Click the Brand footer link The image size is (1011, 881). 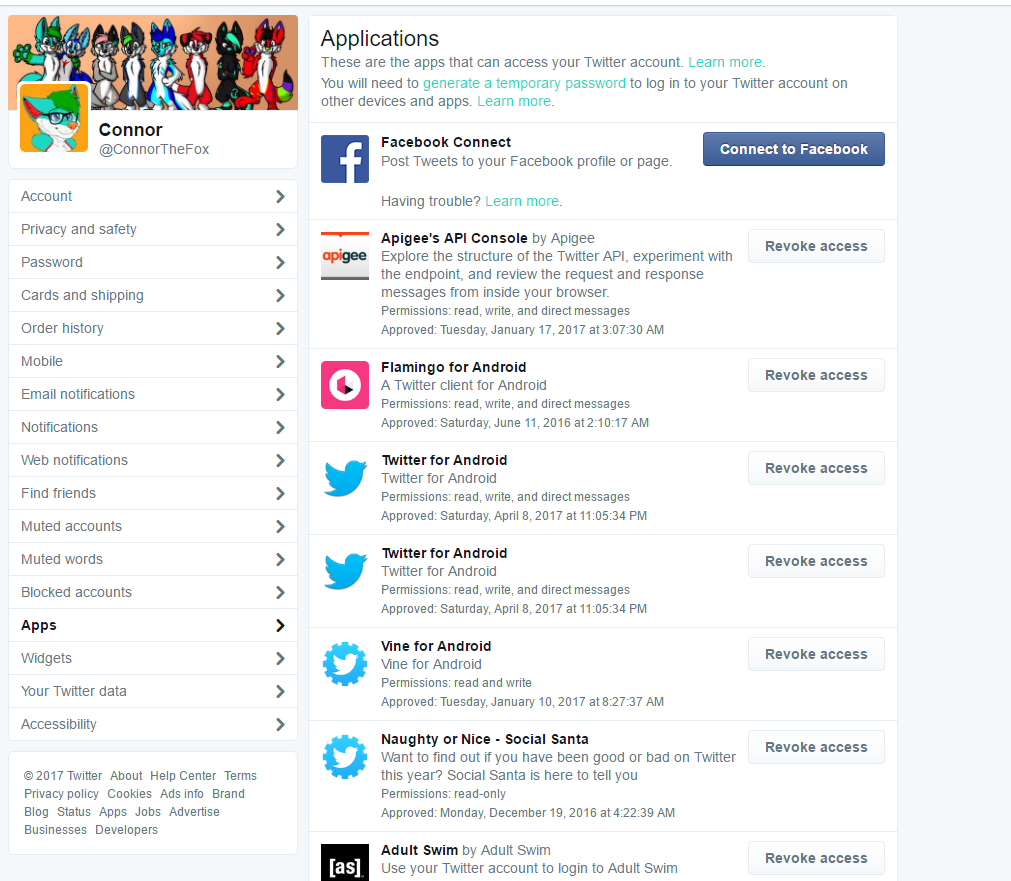point(228,793)
